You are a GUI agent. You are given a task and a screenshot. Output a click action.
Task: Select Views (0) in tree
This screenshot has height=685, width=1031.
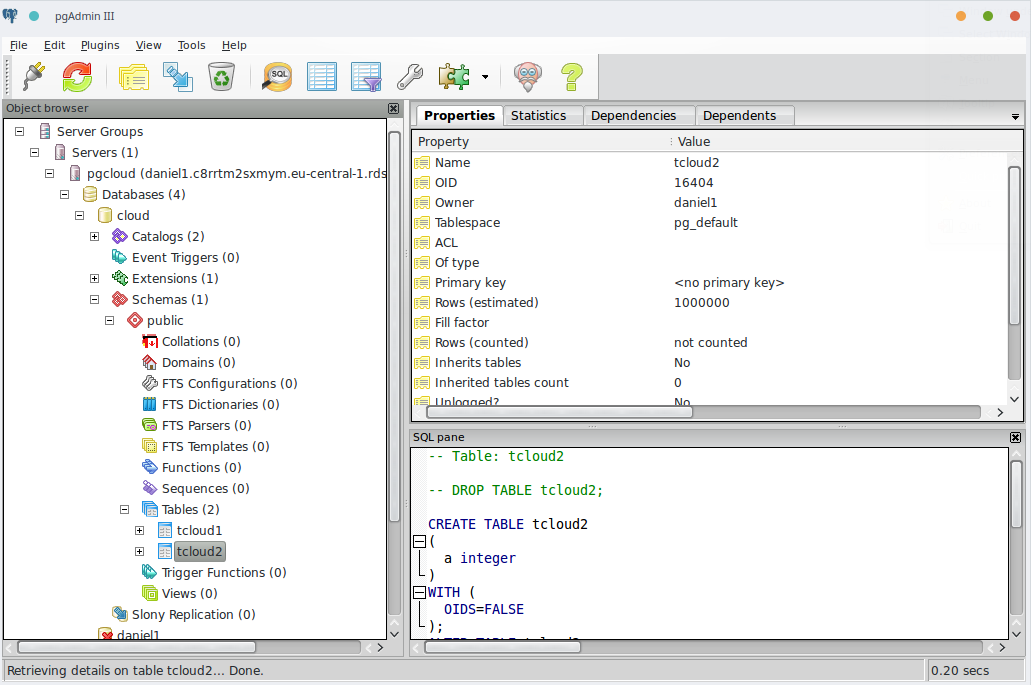point(189,594)
